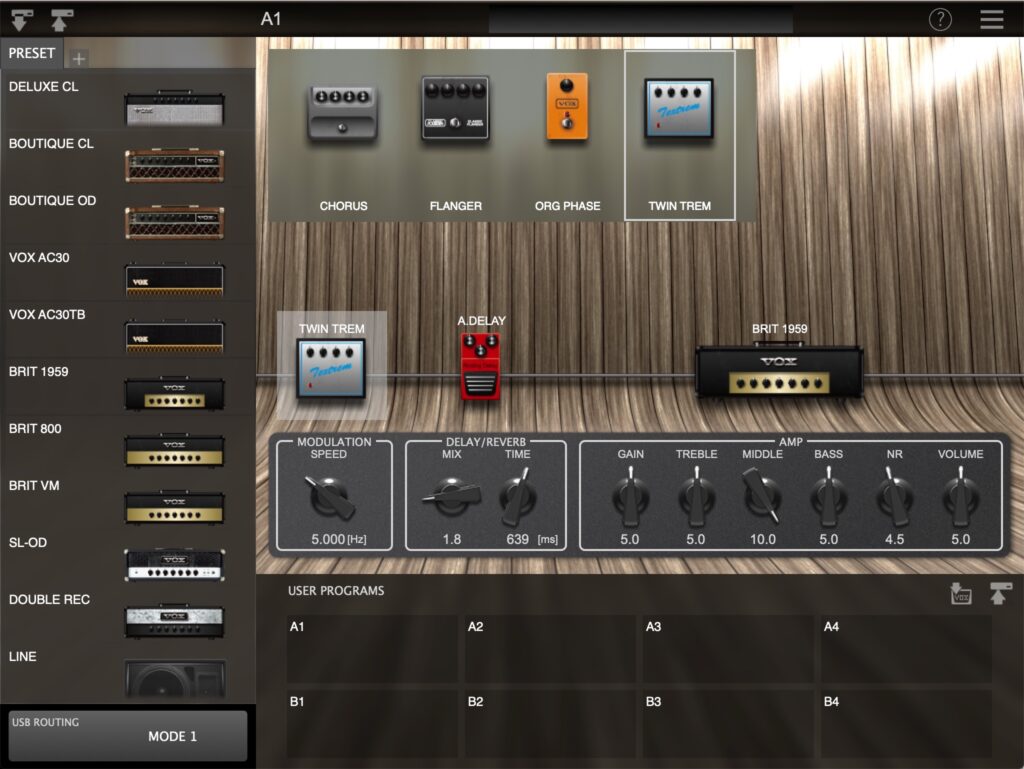This screenshot has width=1024, height=769.
Task: Choose the BRIT 800 amp preset
Action: [x=127, y=444]
